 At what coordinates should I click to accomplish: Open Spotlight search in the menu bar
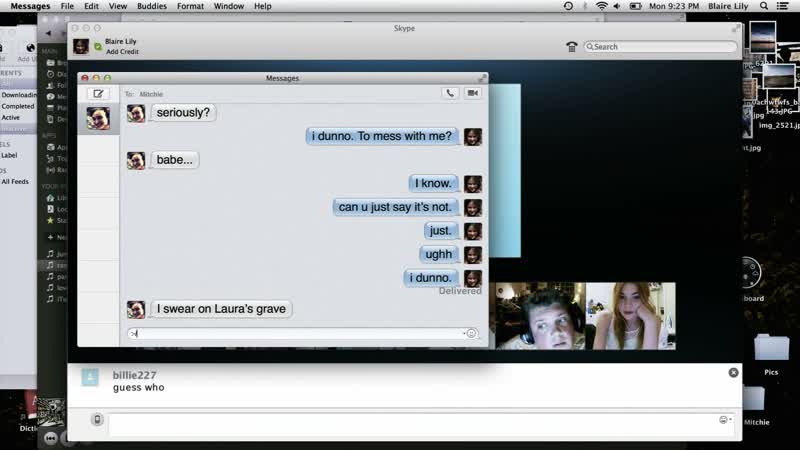click(x=764, y=6)
